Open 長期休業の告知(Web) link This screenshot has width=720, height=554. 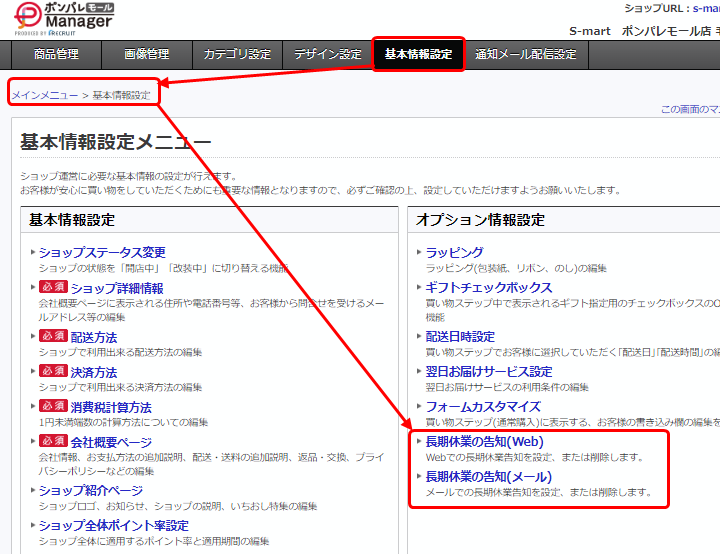[x=484, y=441]
